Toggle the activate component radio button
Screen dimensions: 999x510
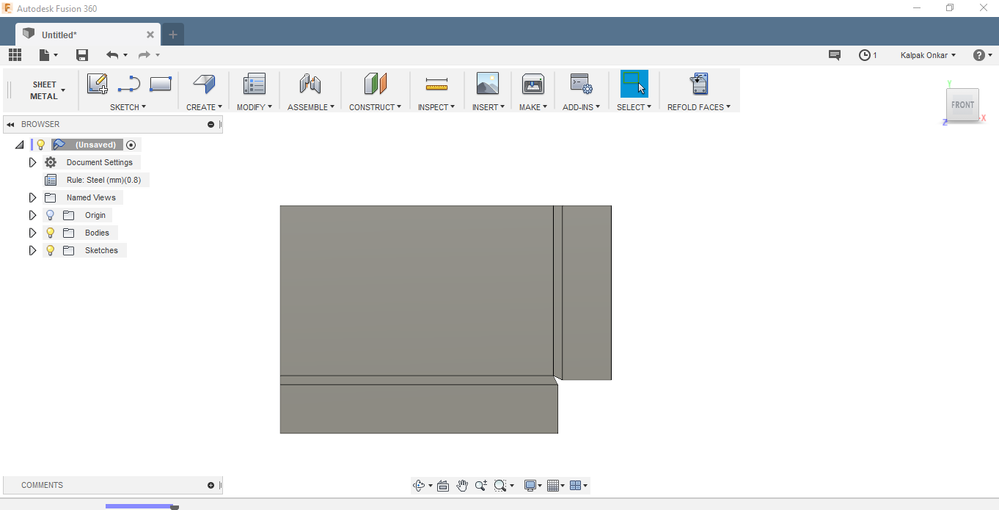point(131,145)
